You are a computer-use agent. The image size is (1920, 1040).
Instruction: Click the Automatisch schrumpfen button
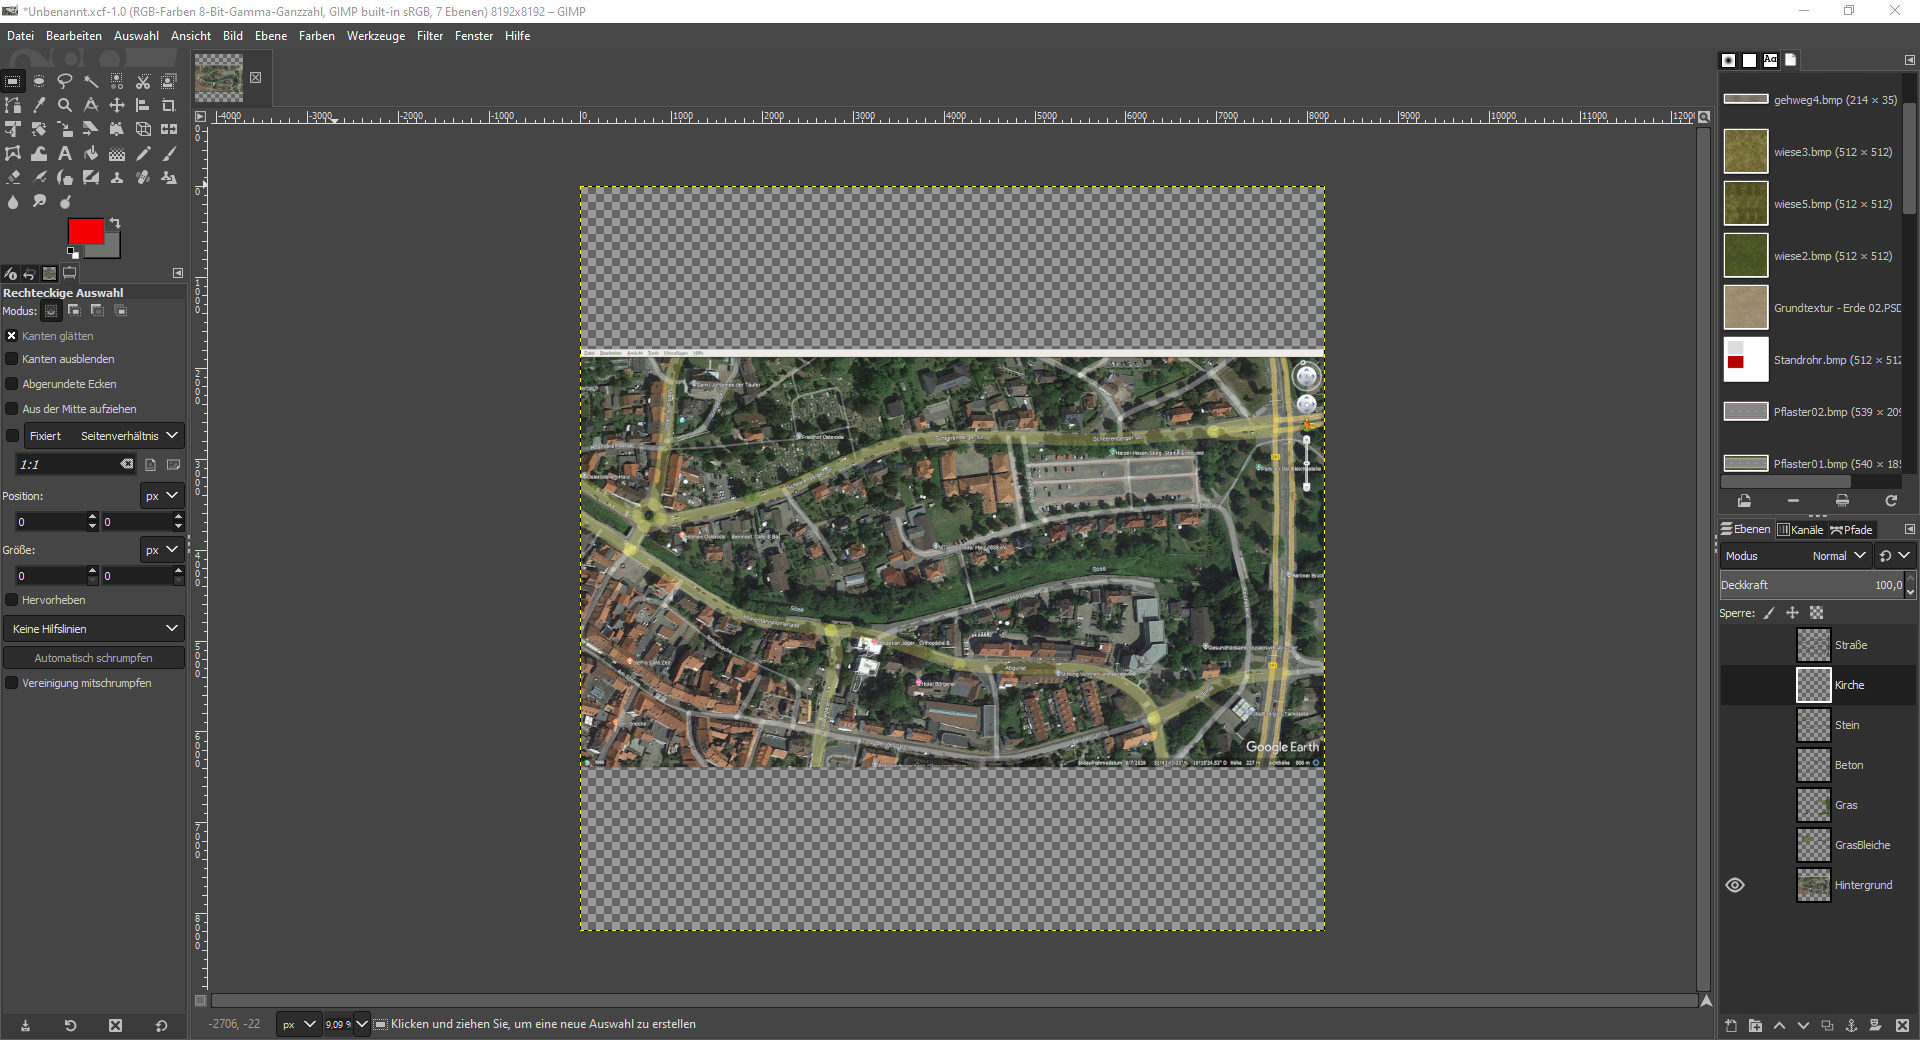93,658
